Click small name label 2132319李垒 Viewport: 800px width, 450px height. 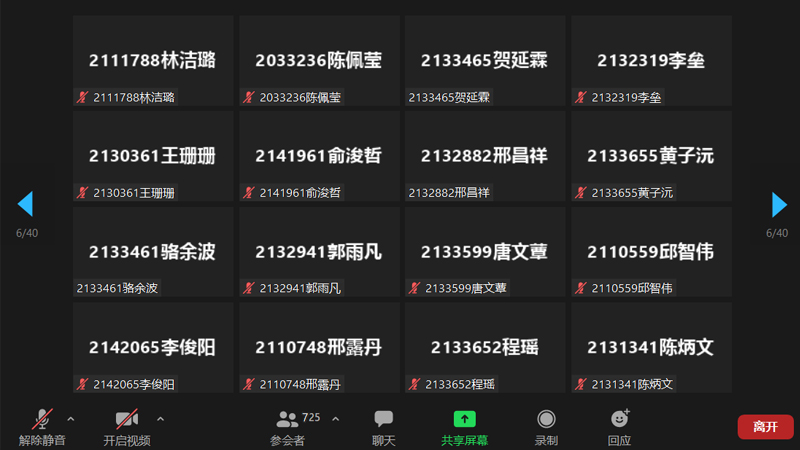[x=626, y=97]
